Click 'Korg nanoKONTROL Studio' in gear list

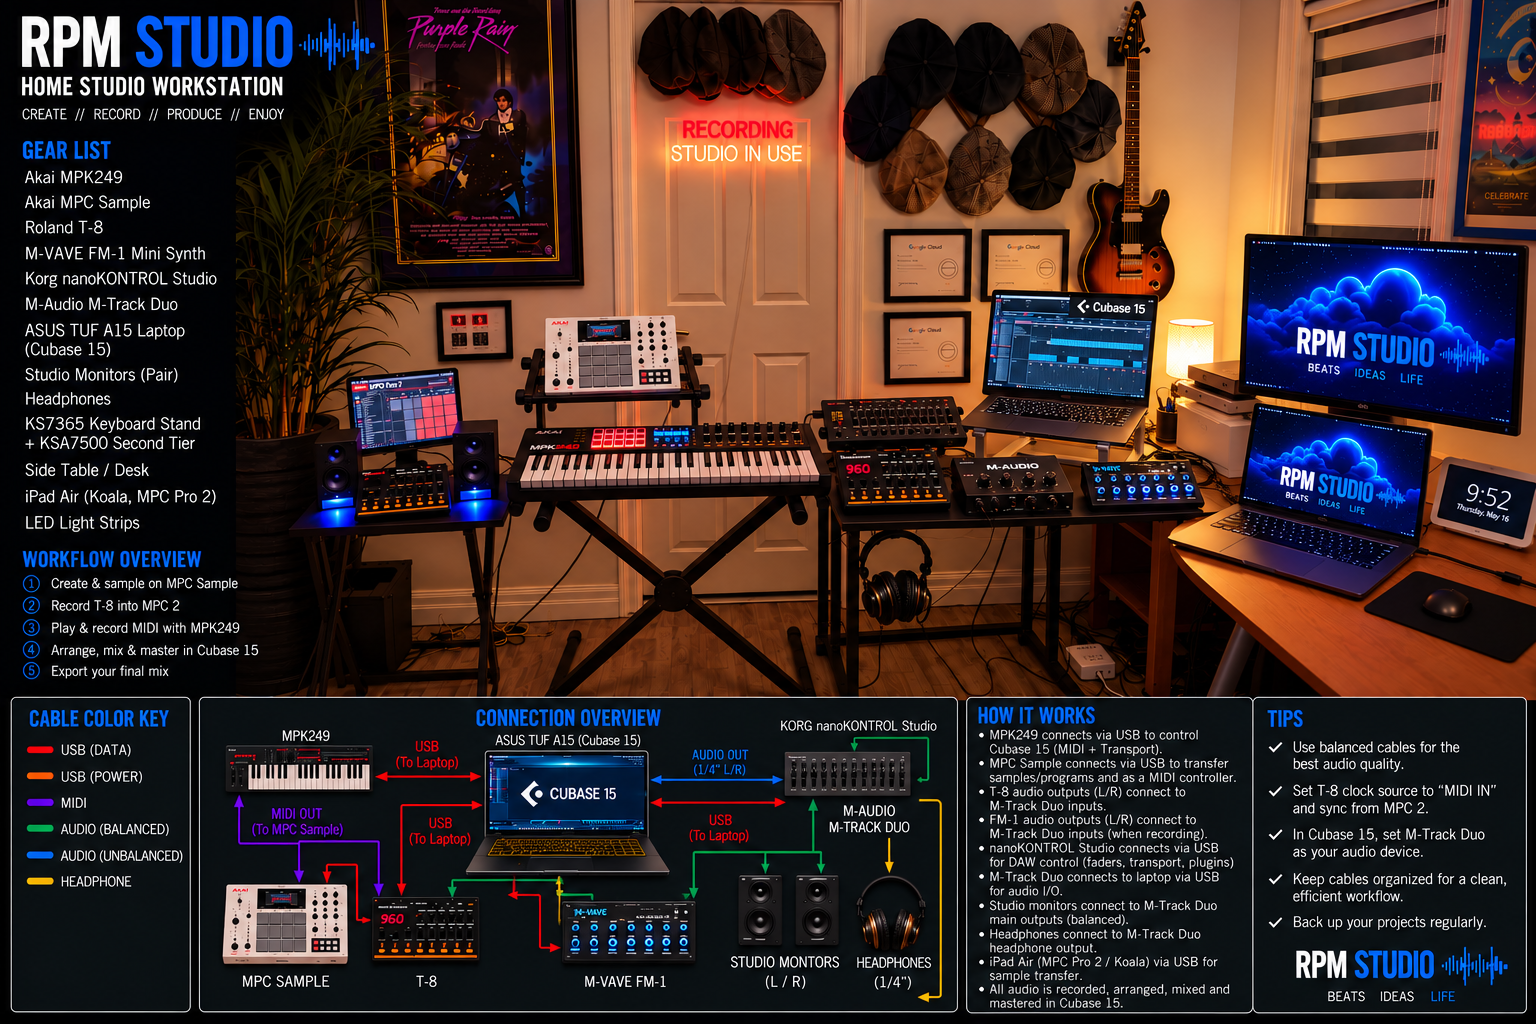[121, 279]
